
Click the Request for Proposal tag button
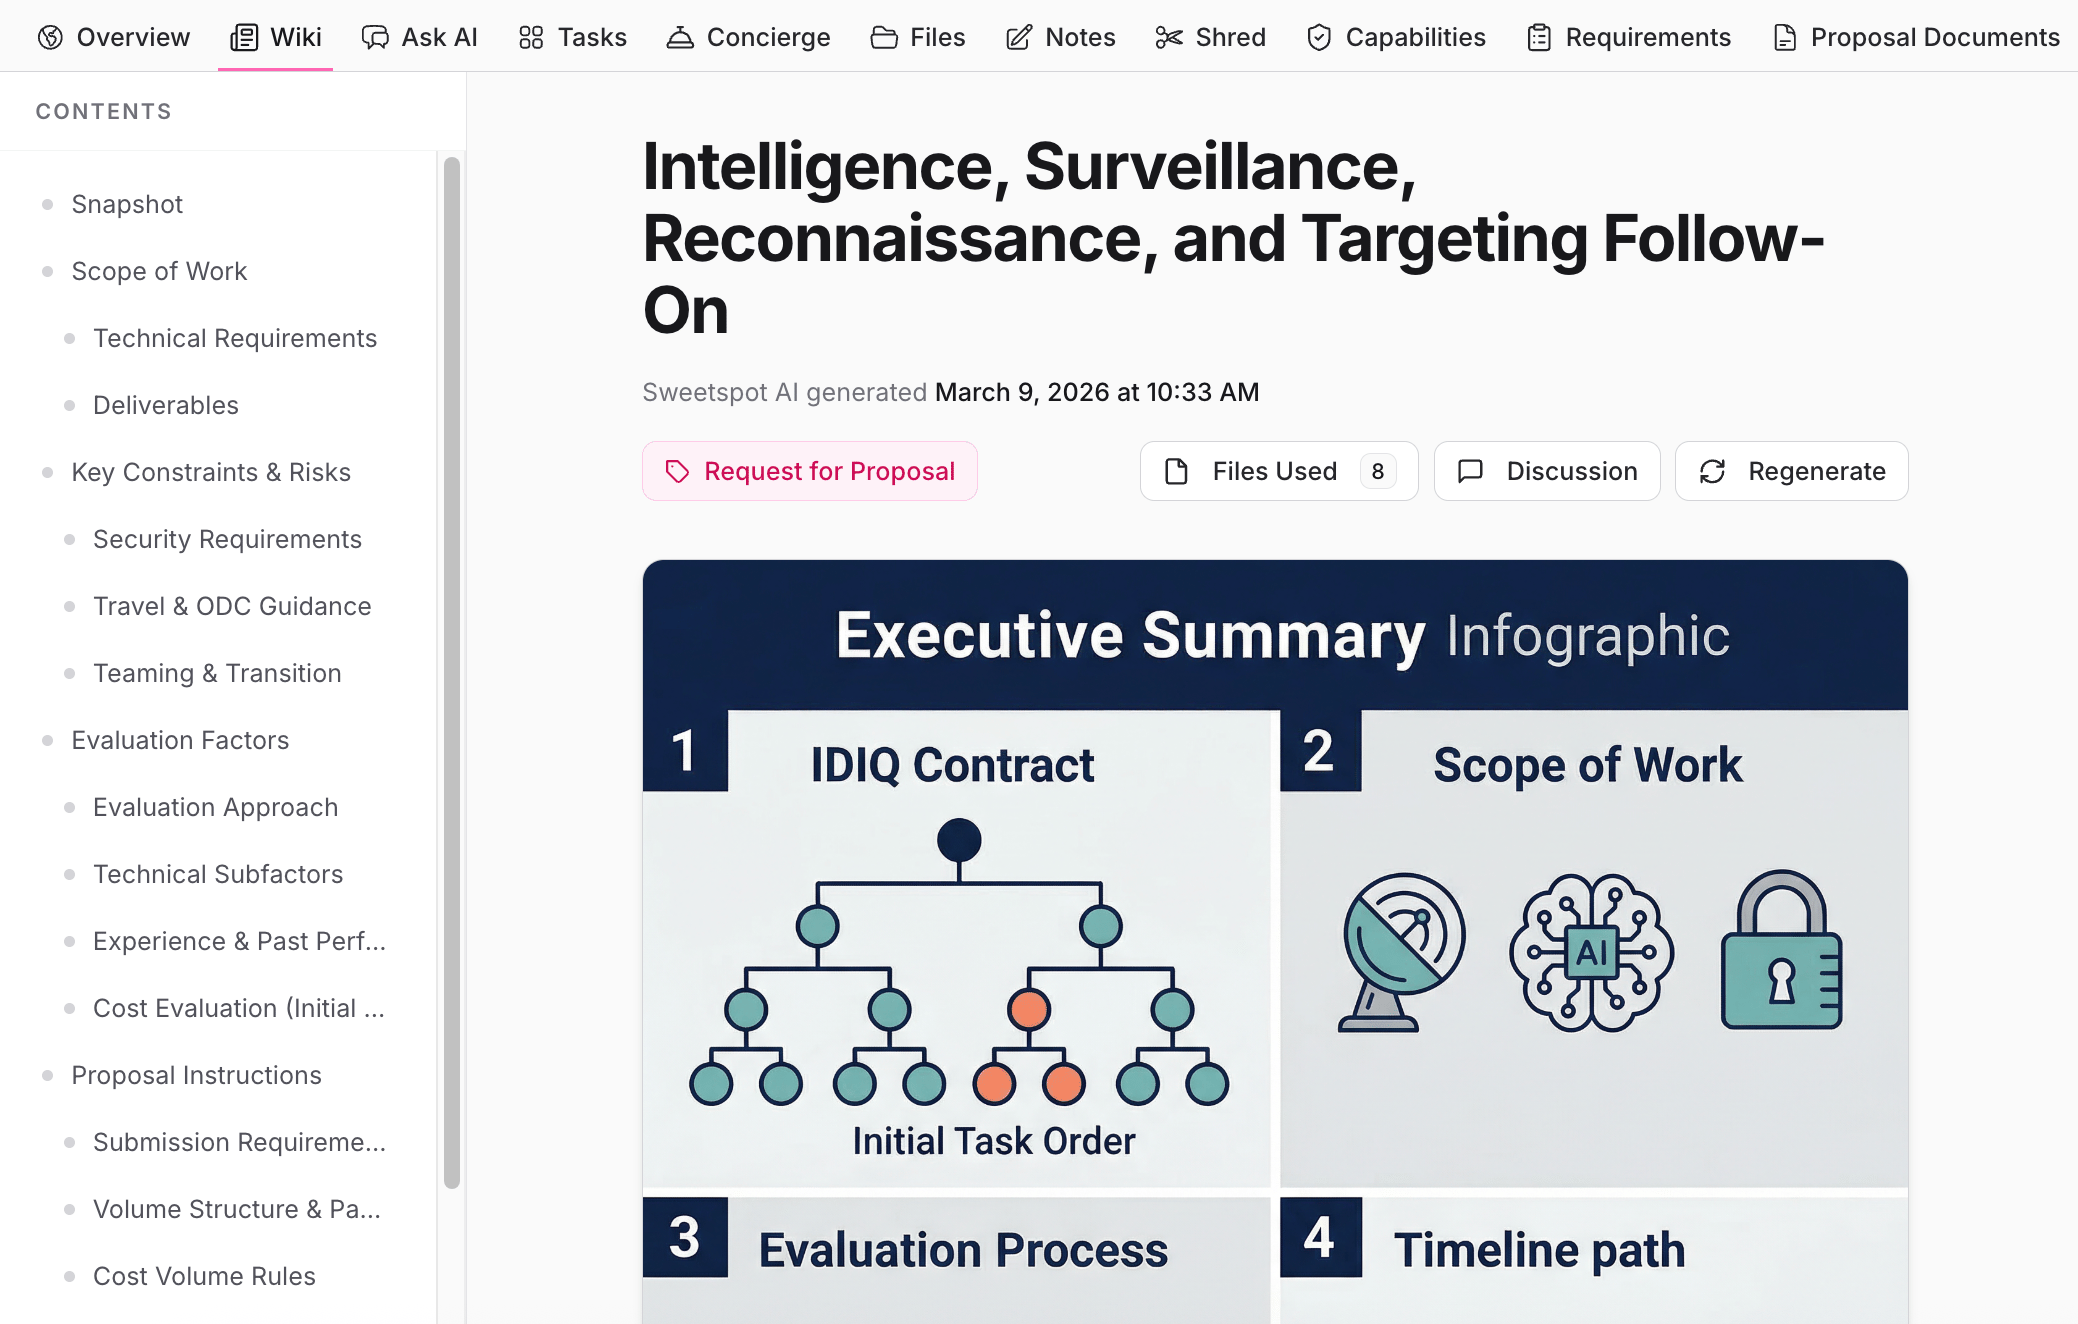pyautogui.click(x=810, y=471)
